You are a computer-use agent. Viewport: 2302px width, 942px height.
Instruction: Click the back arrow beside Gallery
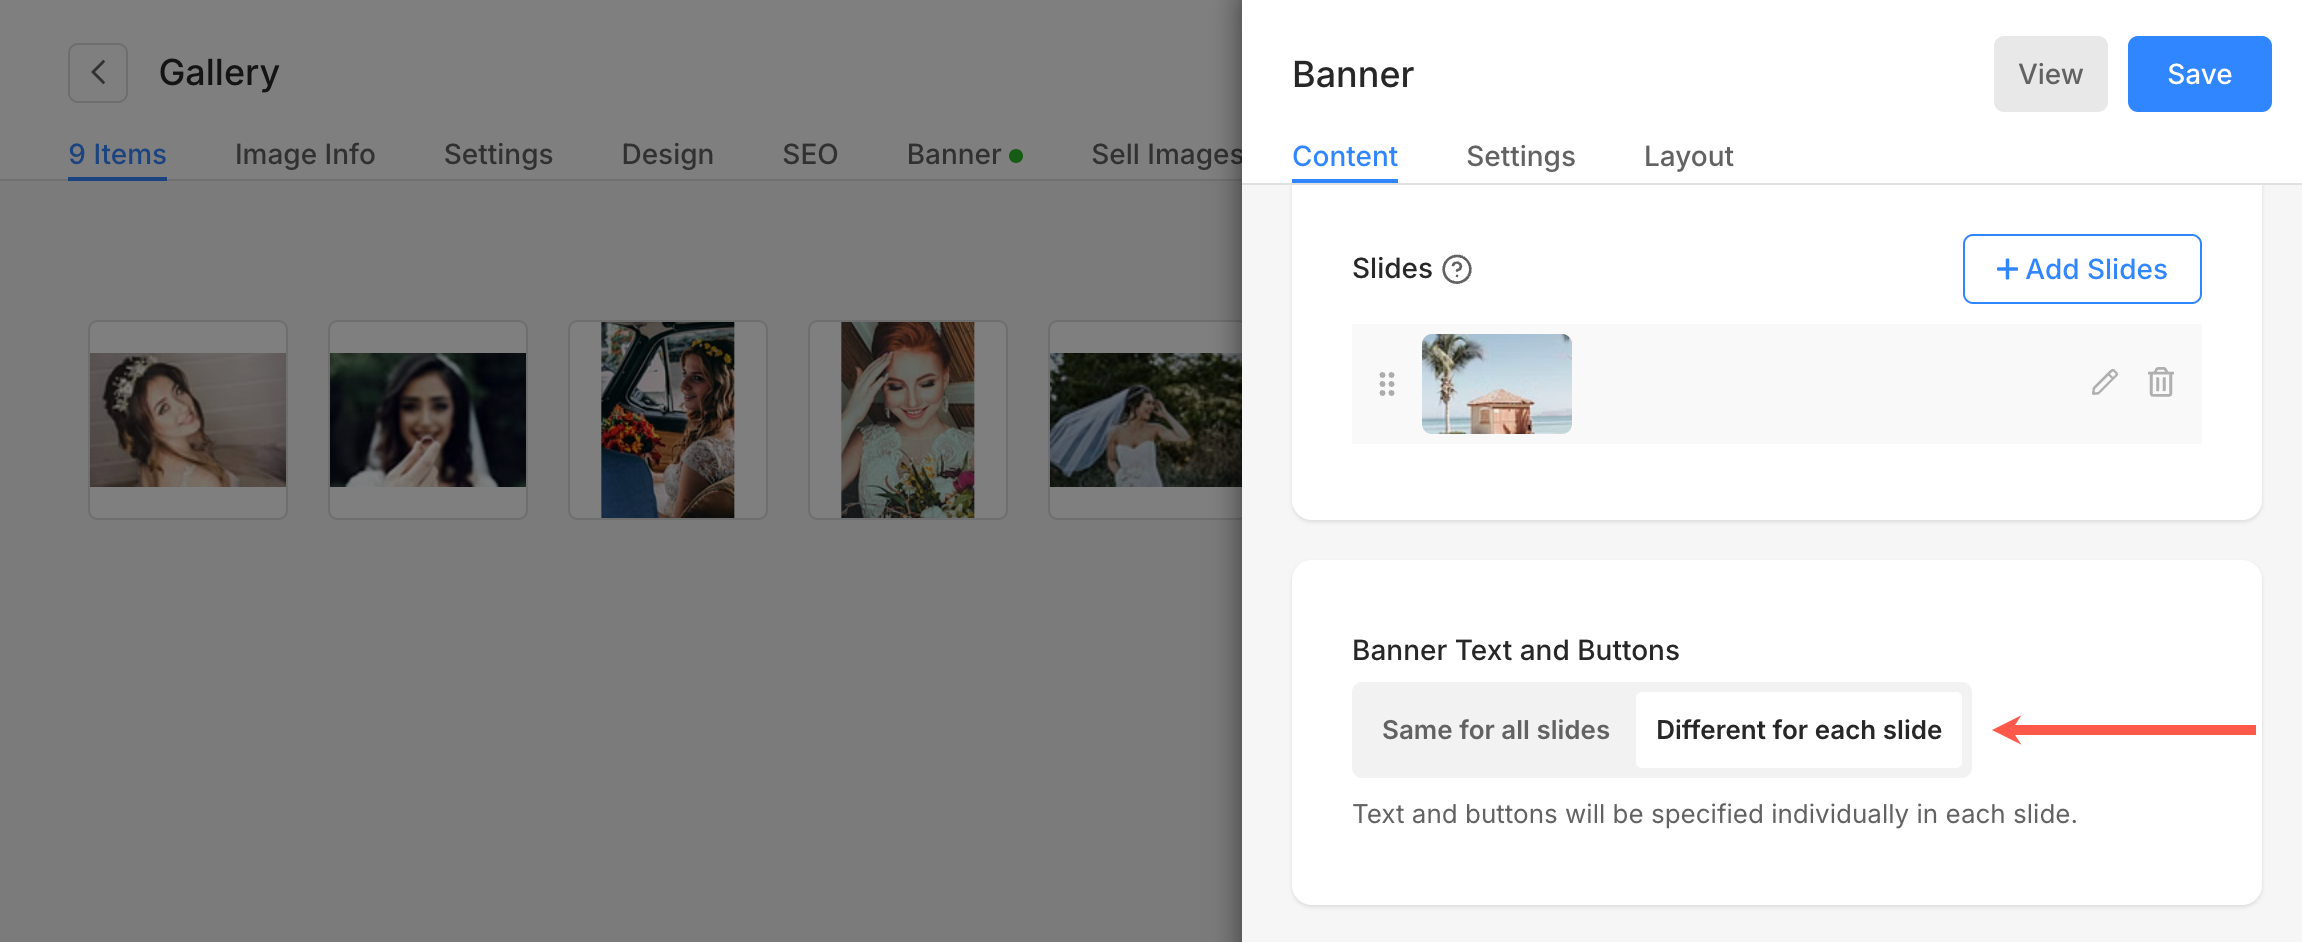(98, 73)
